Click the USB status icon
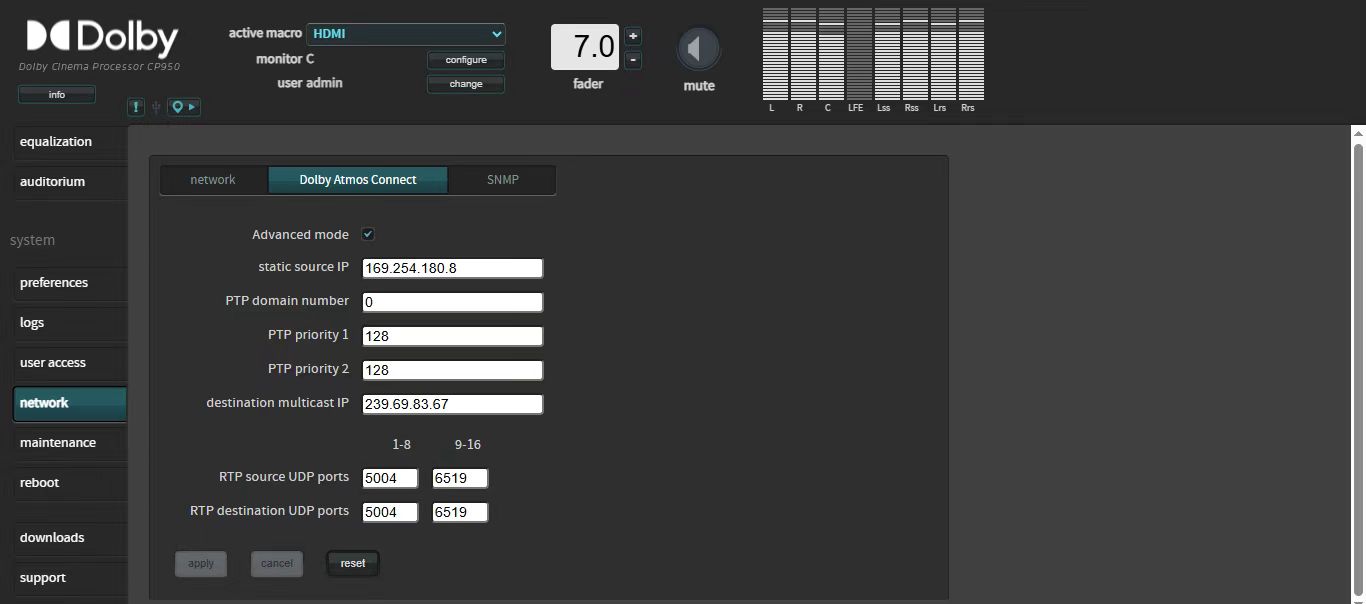The width and height of the screenshot is (1366, 604). (x=156, y=107)
